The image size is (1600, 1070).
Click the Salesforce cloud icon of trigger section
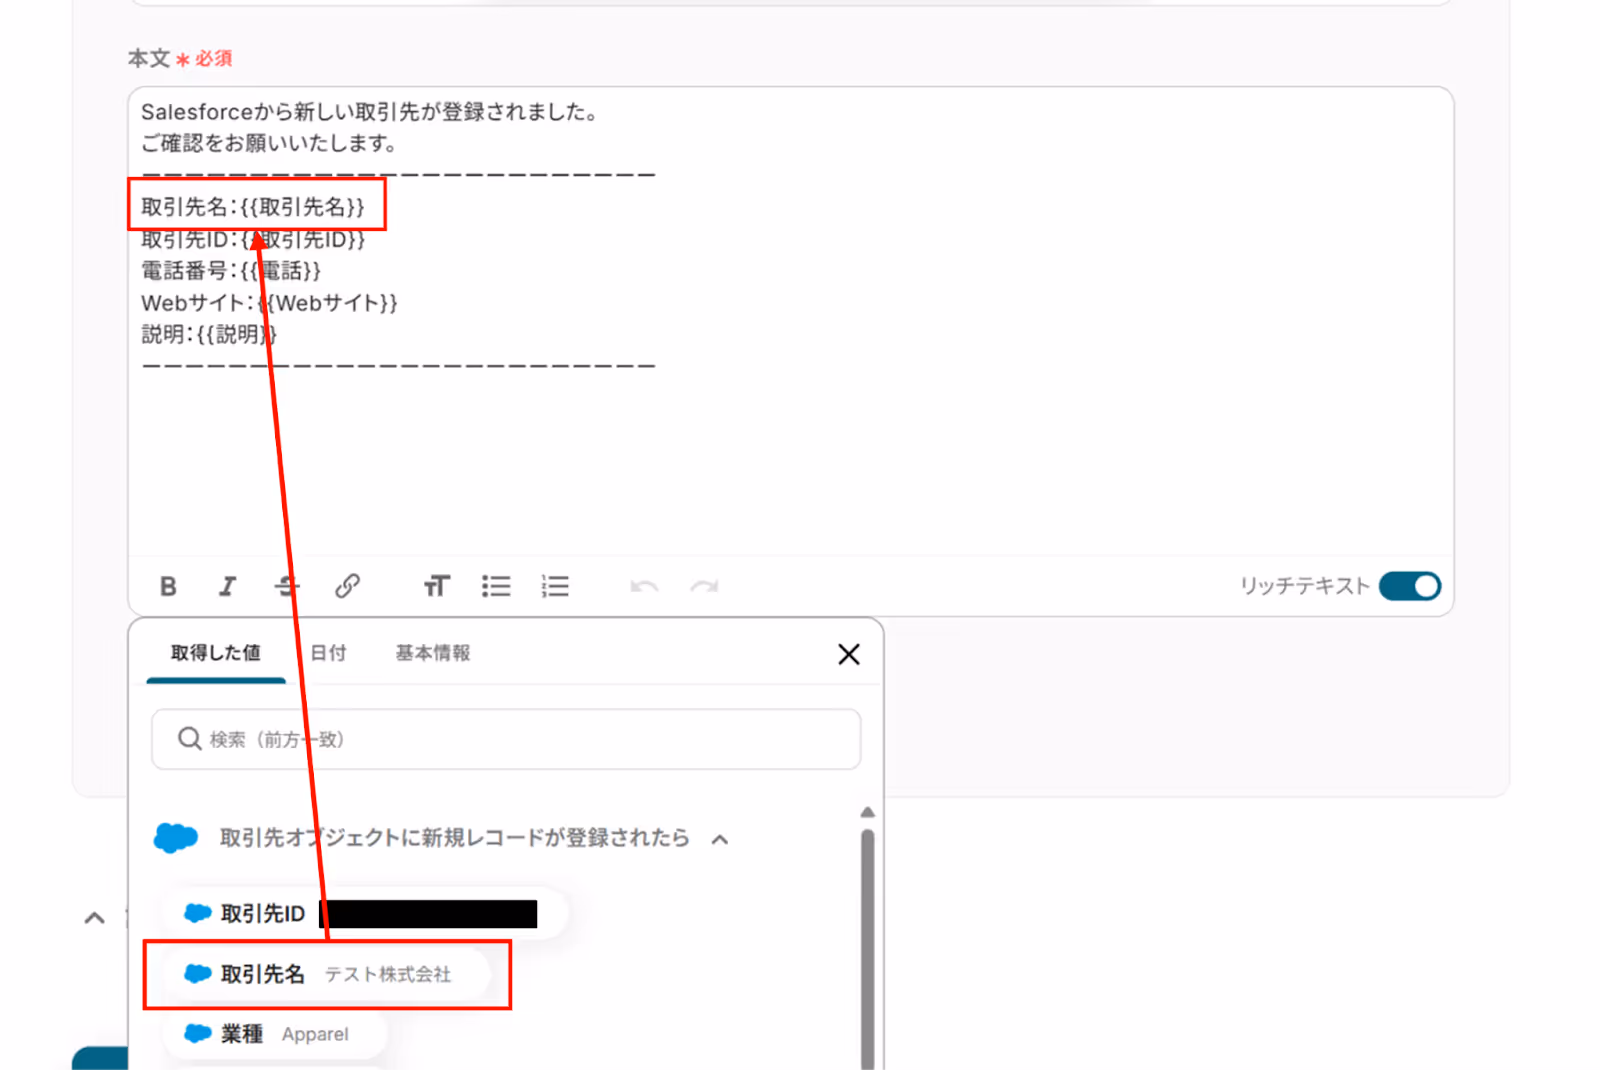pos(176,838)
